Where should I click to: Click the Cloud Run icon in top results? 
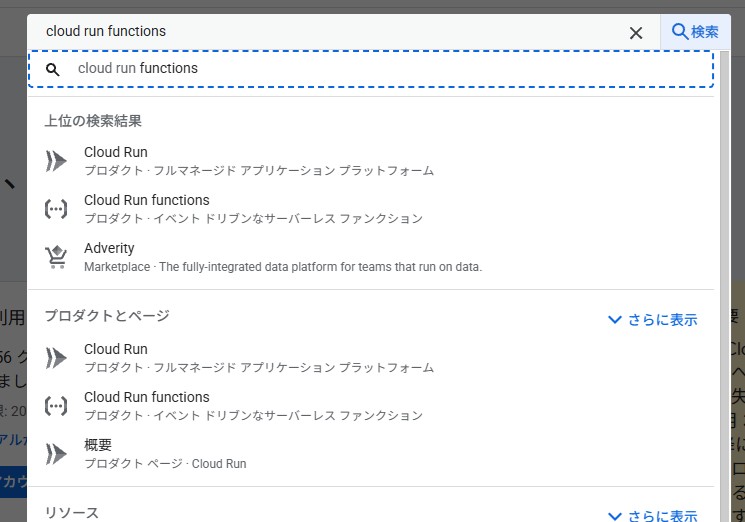[x=57, y=161]
